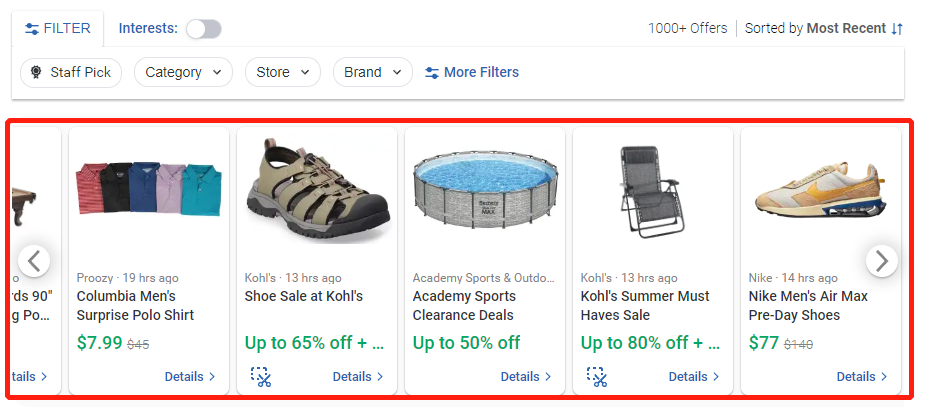
Task: Click the sort order arrows icon
Action: (x=897, y=28)
